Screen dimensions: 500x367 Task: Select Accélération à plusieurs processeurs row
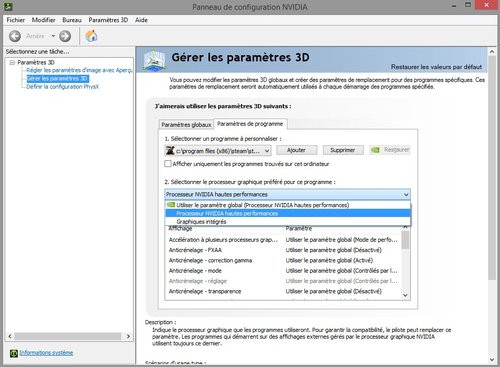[283, 240]
